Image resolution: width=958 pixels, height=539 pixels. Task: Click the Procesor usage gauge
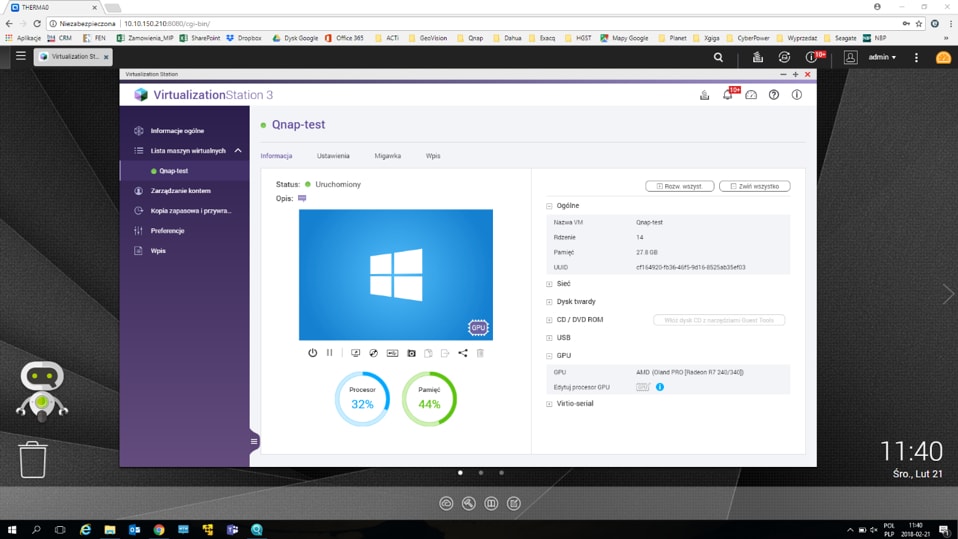coord(362,398)
